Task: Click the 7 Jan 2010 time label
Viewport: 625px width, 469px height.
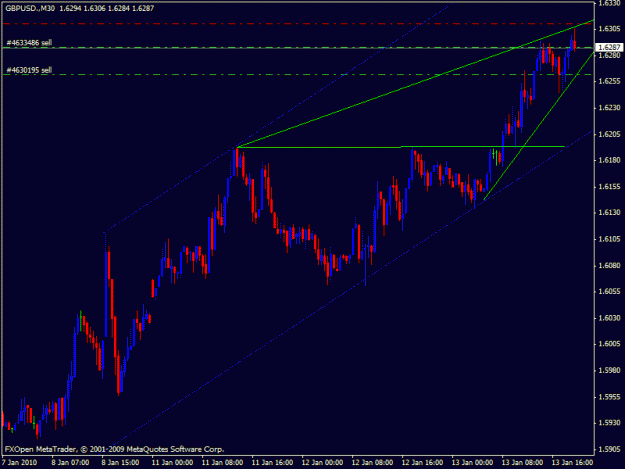Action: click(x=20, y=463)
